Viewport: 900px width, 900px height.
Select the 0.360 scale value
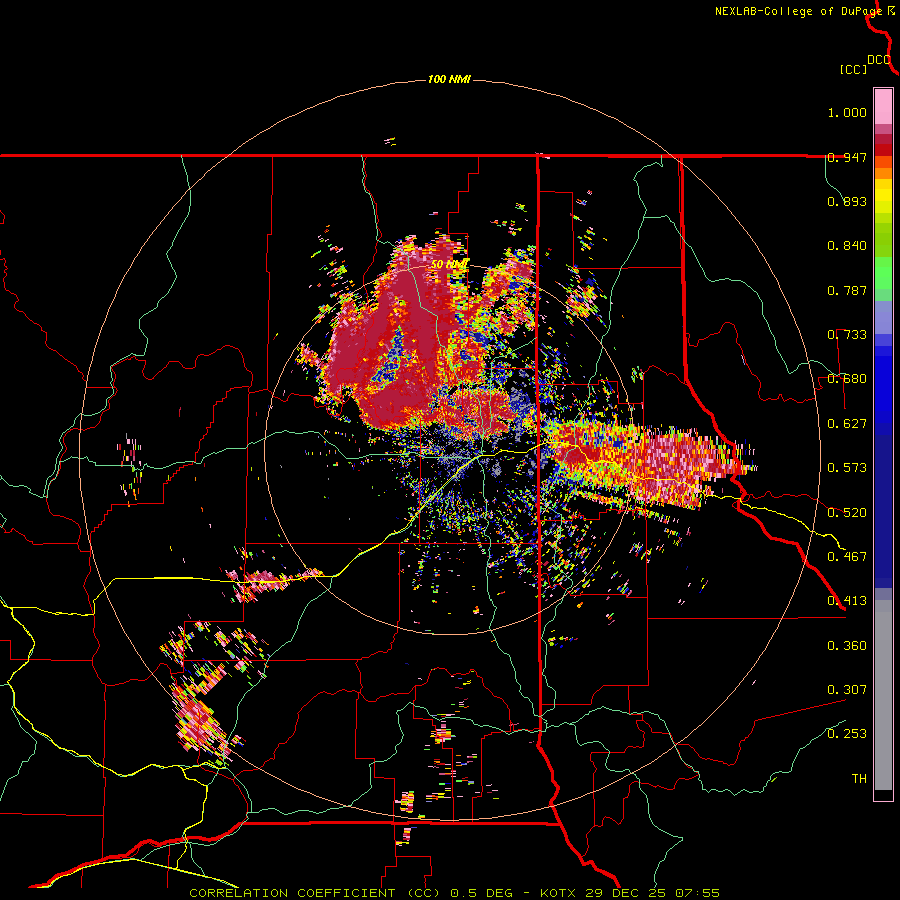pos(847,646)
